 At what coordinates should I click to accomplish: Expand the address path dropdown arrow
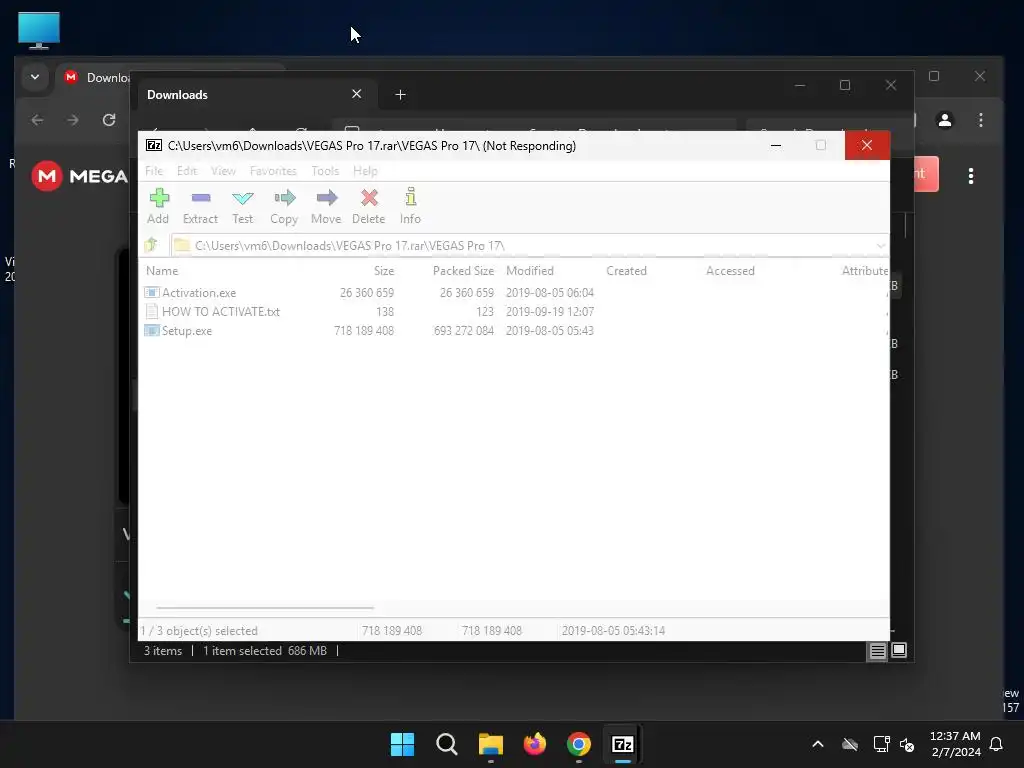click(x=880, y=246)
